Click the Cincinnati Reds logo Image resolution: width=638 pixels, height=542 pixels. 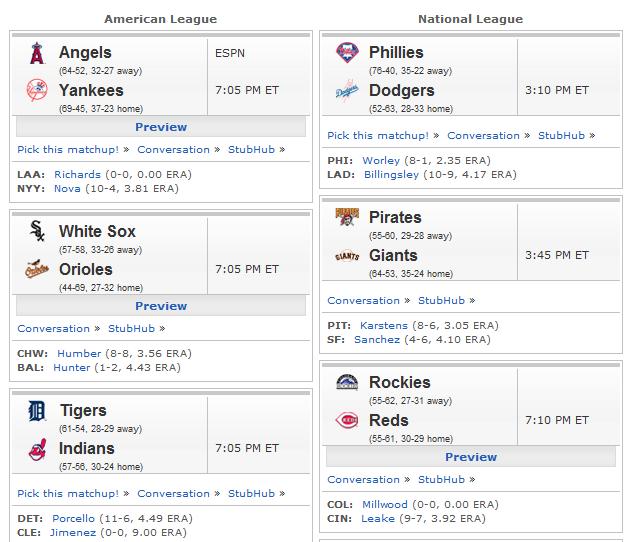[x=347, y=420]
